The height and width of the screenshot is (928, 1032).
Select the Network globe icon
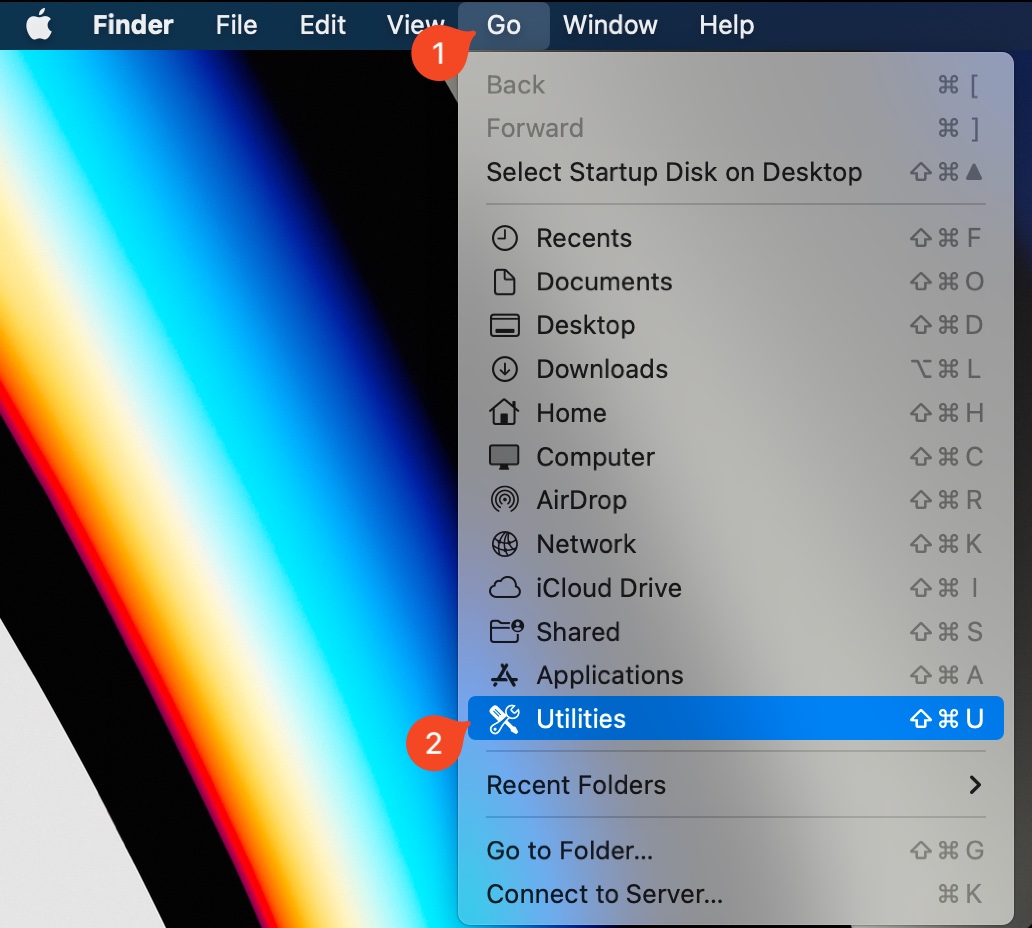[505, 544]
